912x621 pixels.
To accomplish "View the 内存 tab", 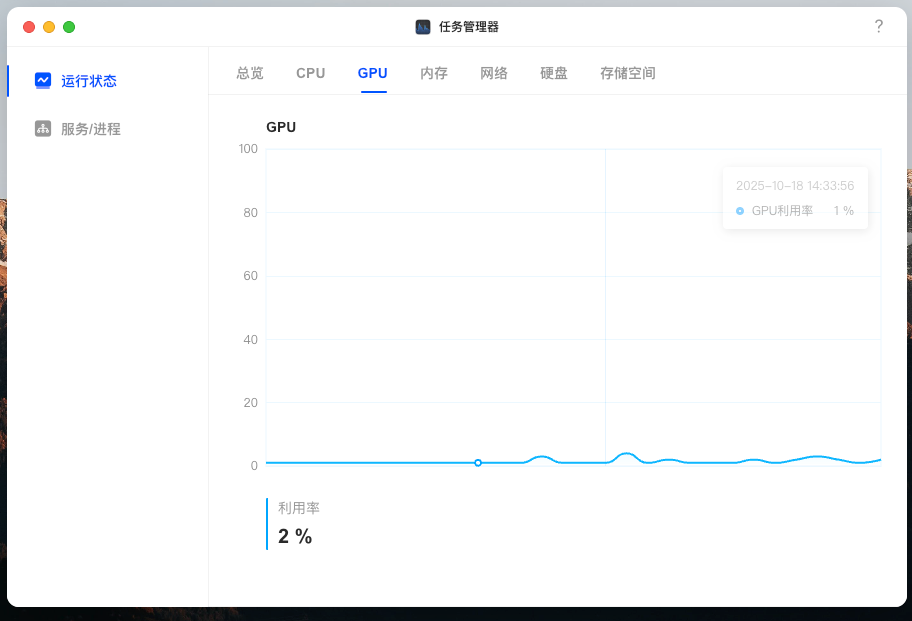I will [433, 73].
